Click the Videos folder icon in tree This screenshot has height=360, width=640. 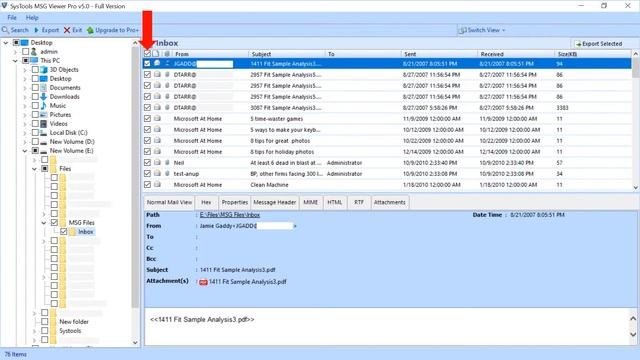[44, 124]
